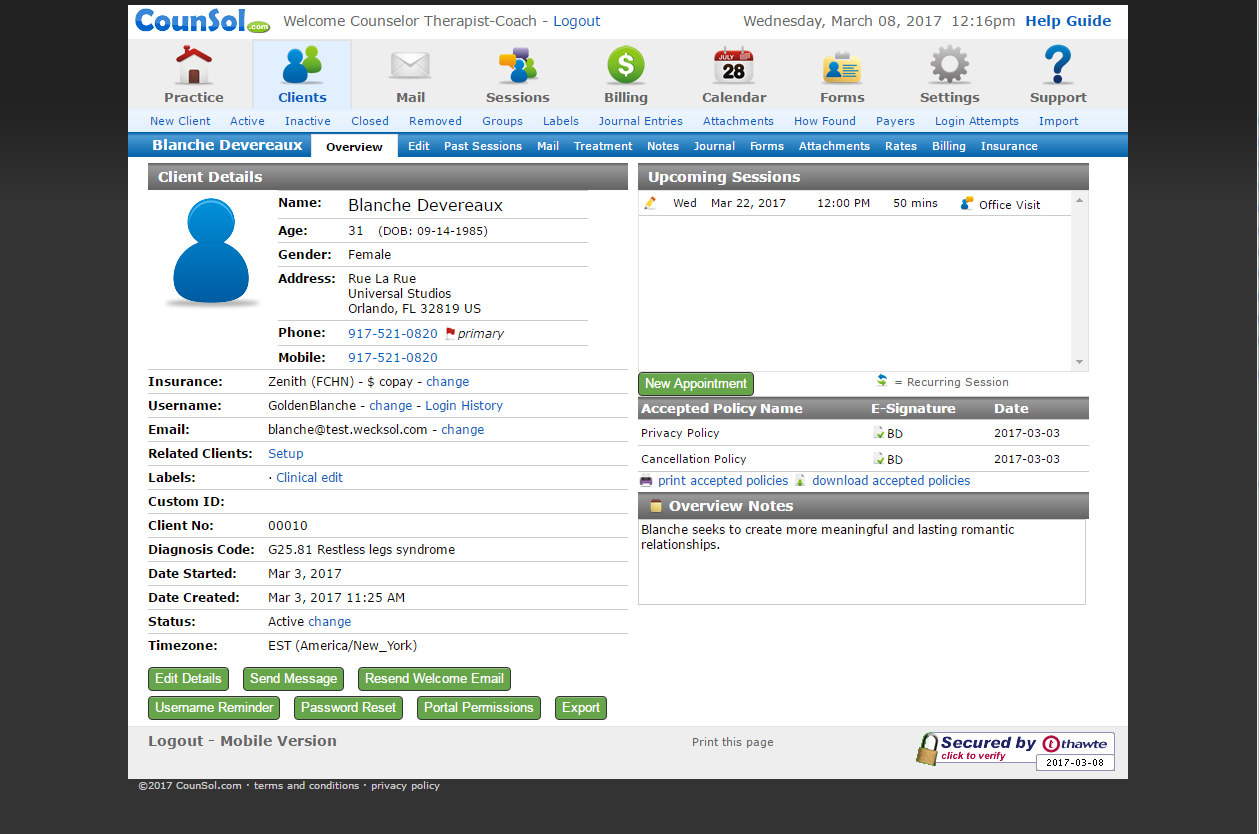Click the client avatar silhouette image

211,252
